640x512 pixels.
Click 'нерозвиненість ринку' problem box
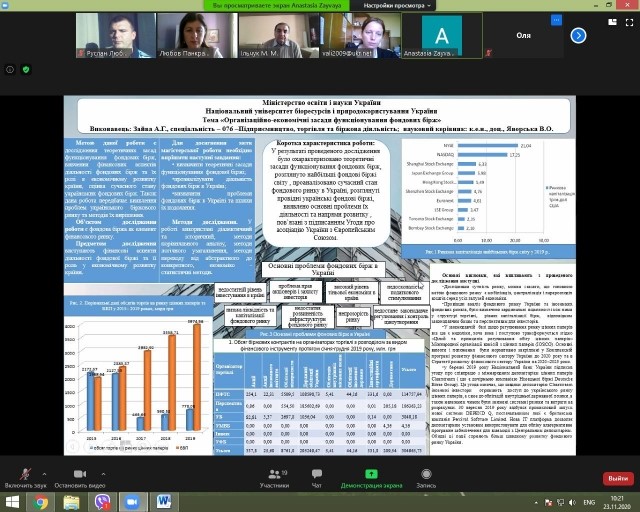point(353,316)
